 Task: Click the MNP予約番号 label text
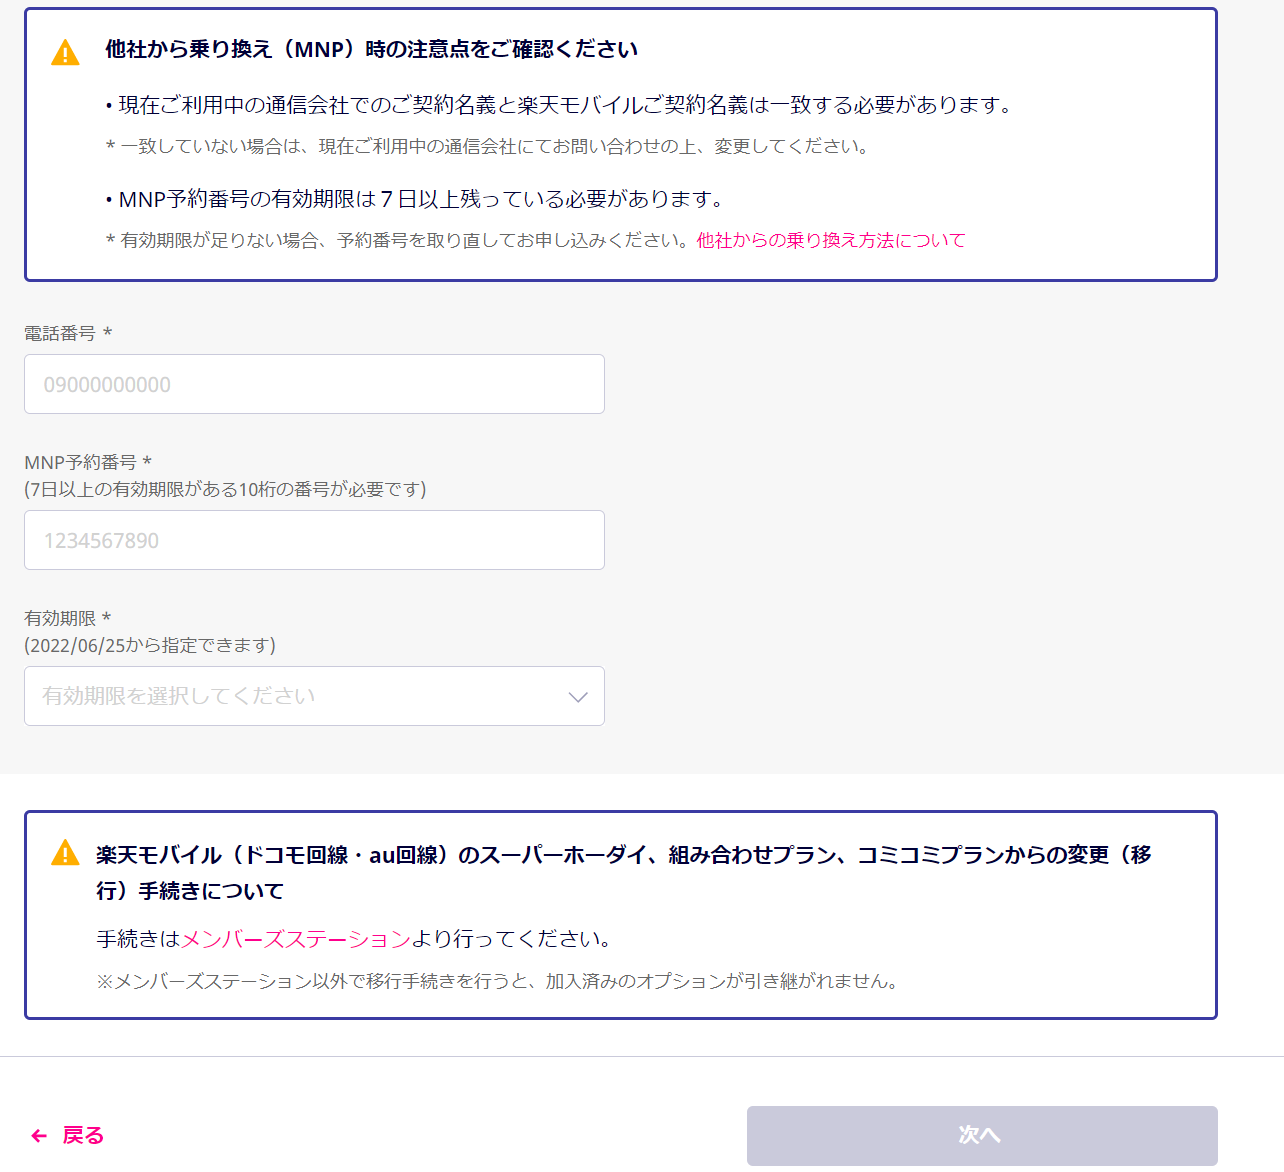pyautogui.click(x=88, y=462)
